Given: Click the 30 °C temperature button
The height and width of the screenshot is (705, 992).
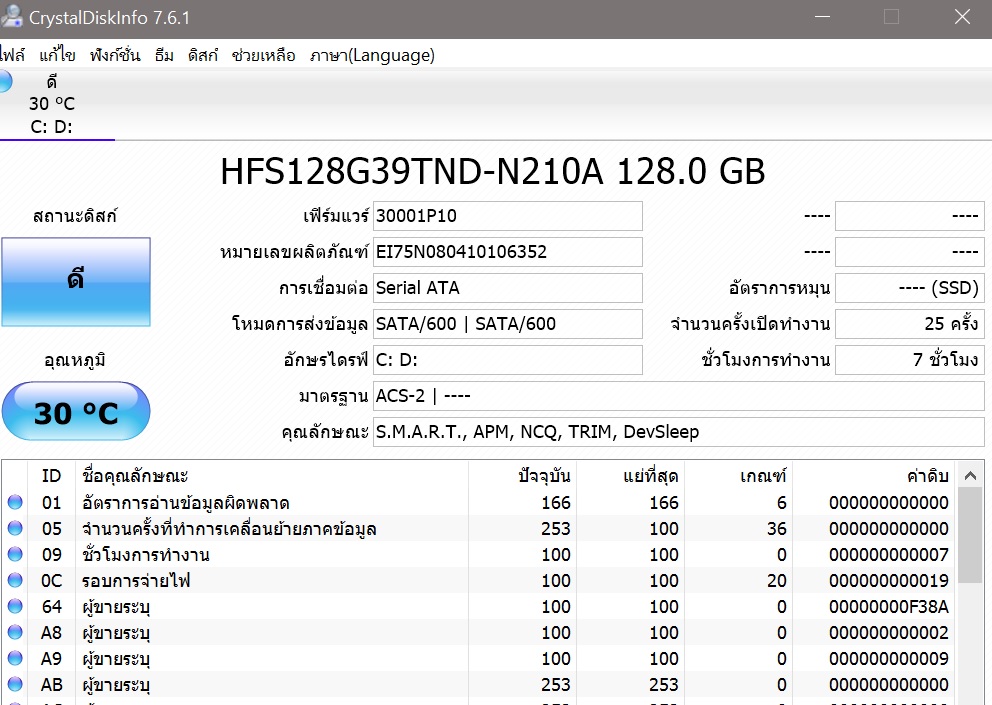Looking at the screenshot, I should pyautogui.click(x=76, y=411).
